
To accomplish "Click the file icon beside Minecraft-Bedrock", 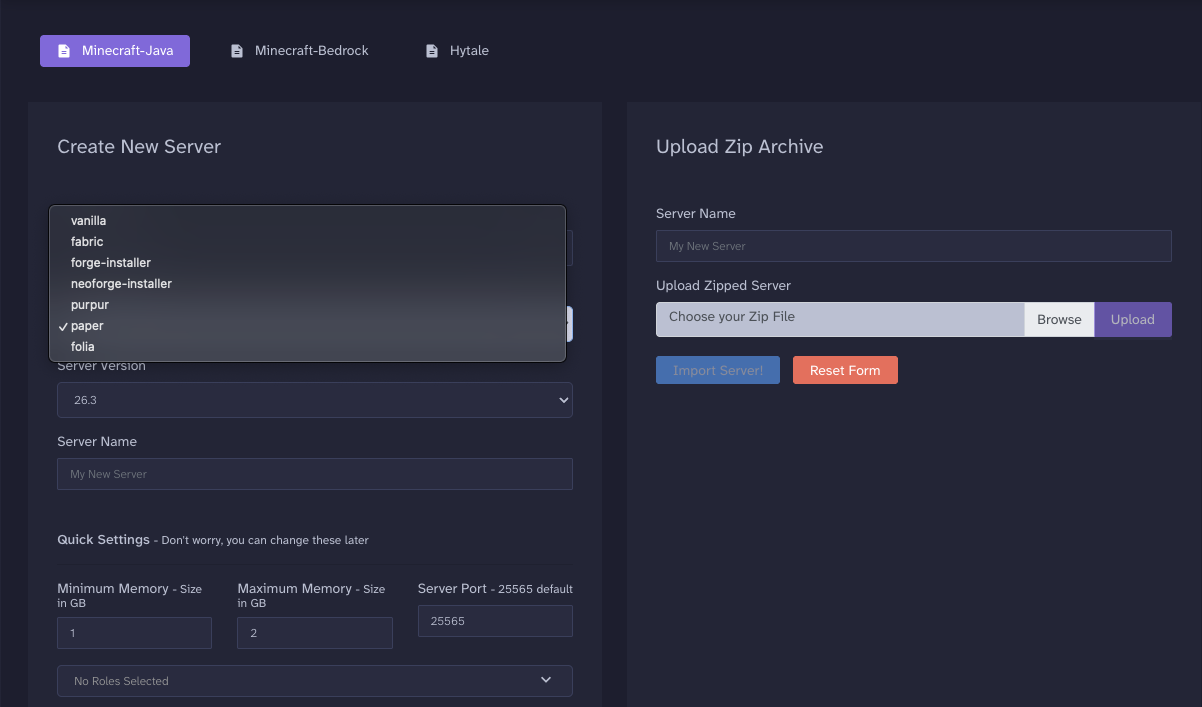I will (x=237, y=51).
